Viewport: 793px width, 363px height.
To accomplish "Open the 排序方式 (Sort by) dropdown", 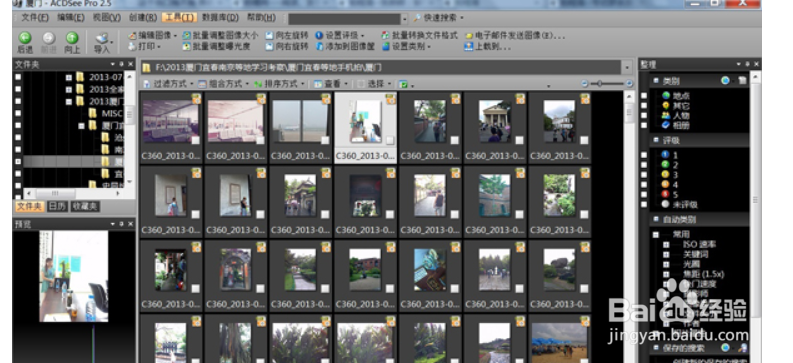I will point(279,84).
